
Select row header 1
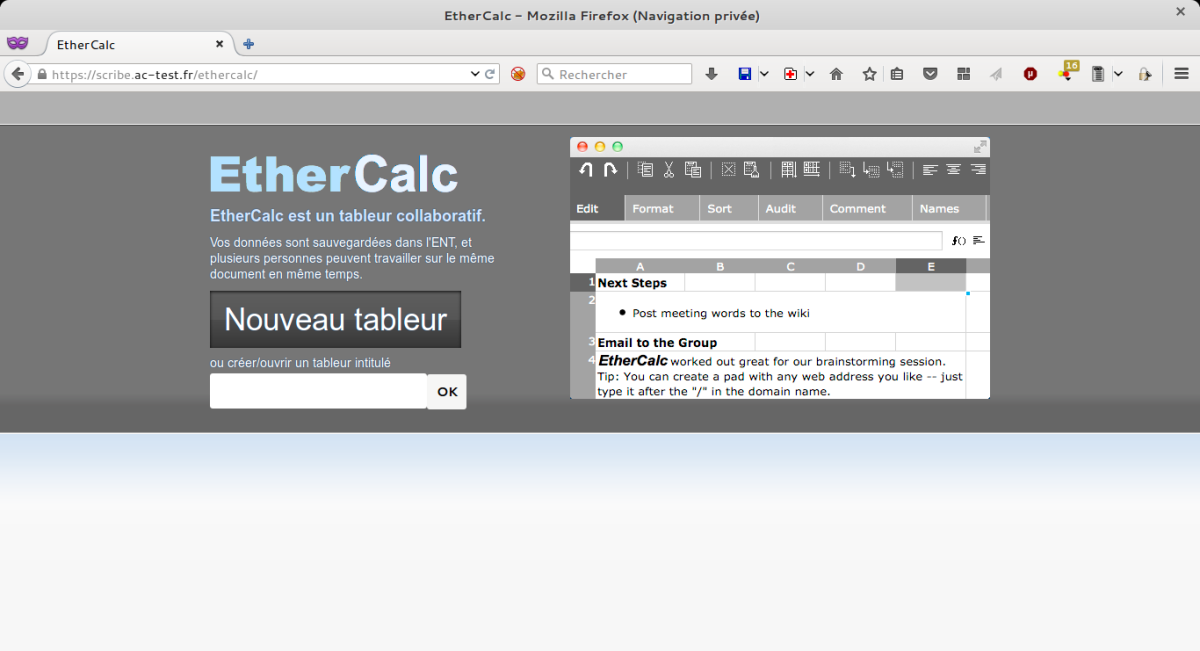pyautogui.click(x=583, y=282)
